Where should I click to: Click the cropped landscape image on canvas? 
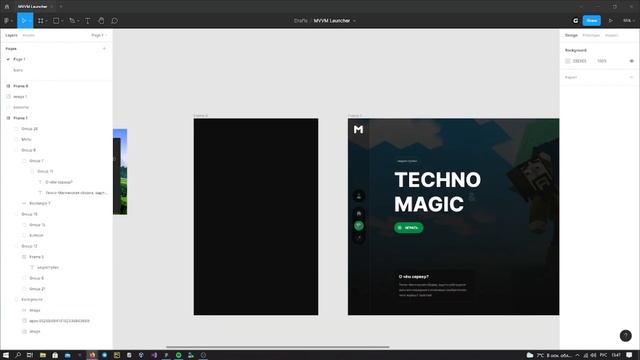point(120,172)
